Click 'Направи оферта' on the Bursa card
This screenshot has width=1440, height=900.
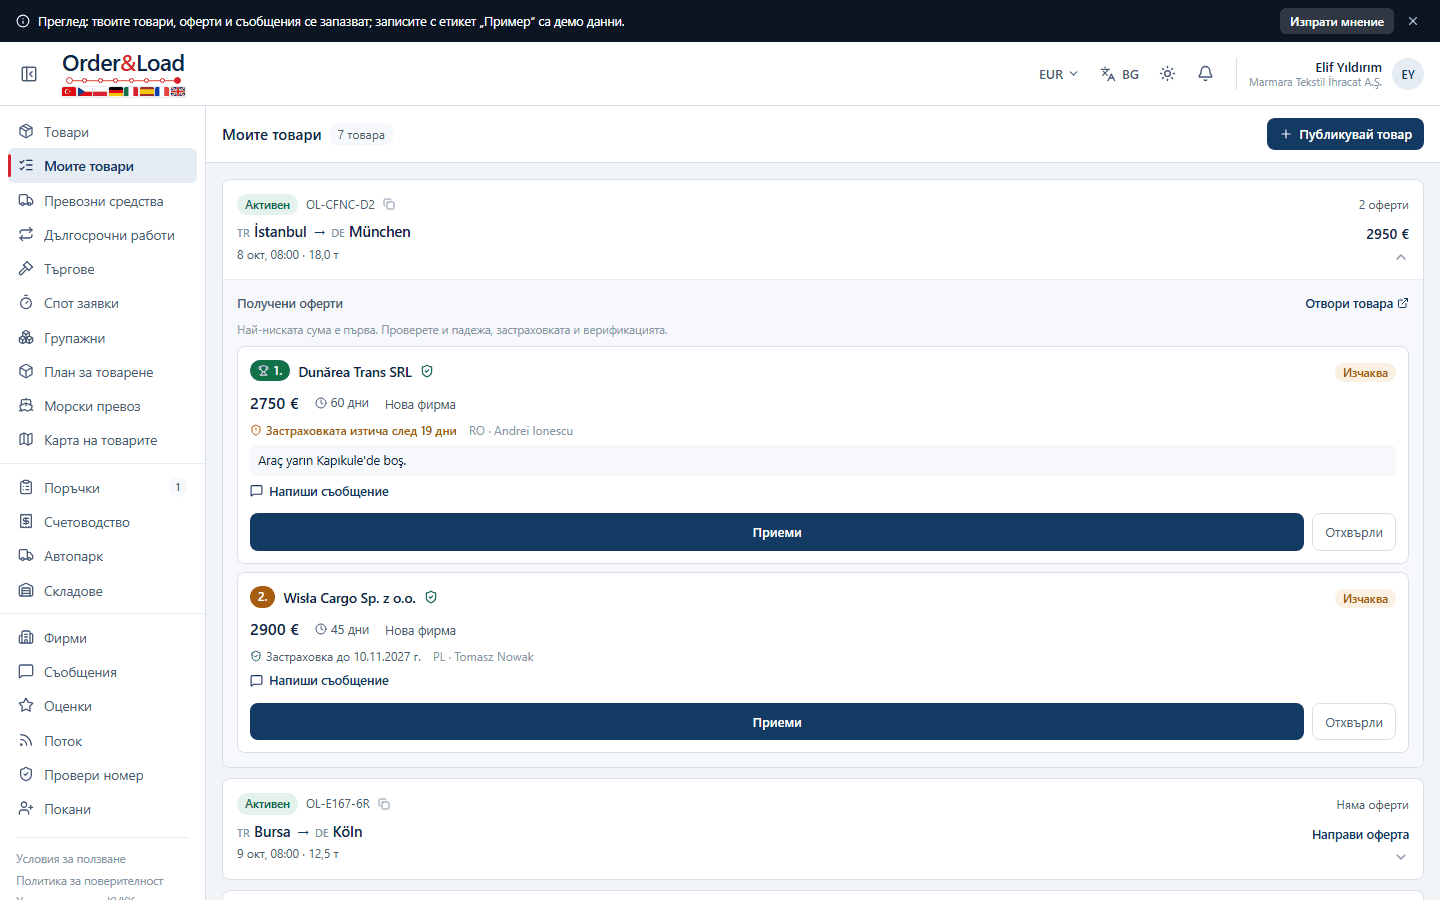pyautogui.click(x=1360, y=834)
